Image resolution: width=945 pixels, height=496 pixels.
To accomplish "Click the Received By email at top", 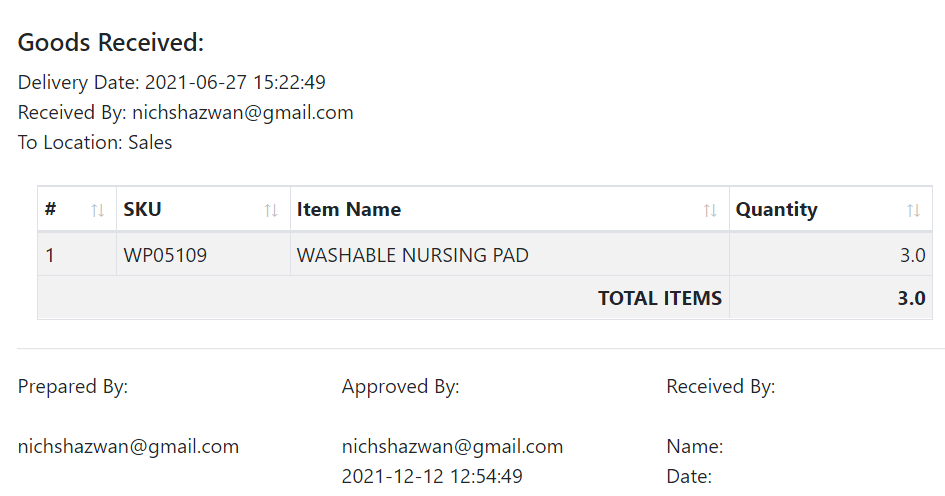I will click(x=243, y=113).
